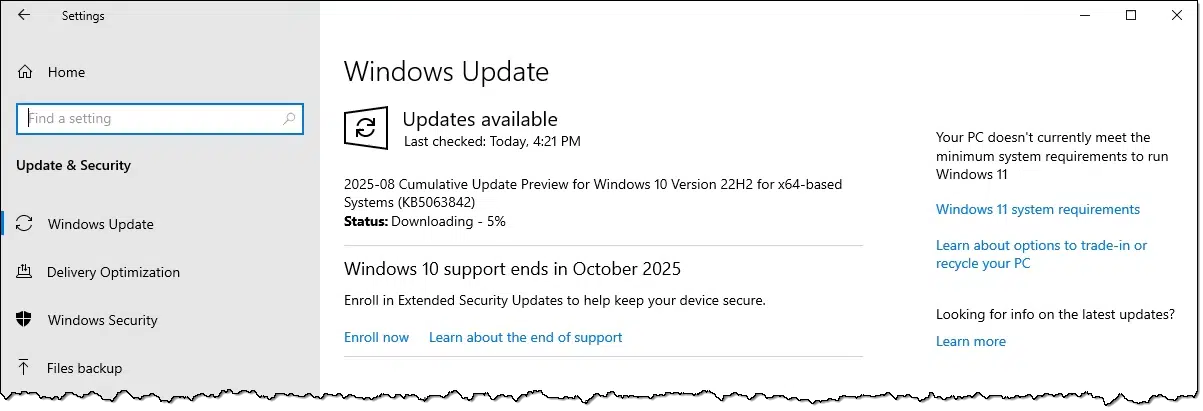Select the Windows Update sync icon in sidebar
Image resolution: width=1203 pixels, height=411 pixels.
point(26,224)
